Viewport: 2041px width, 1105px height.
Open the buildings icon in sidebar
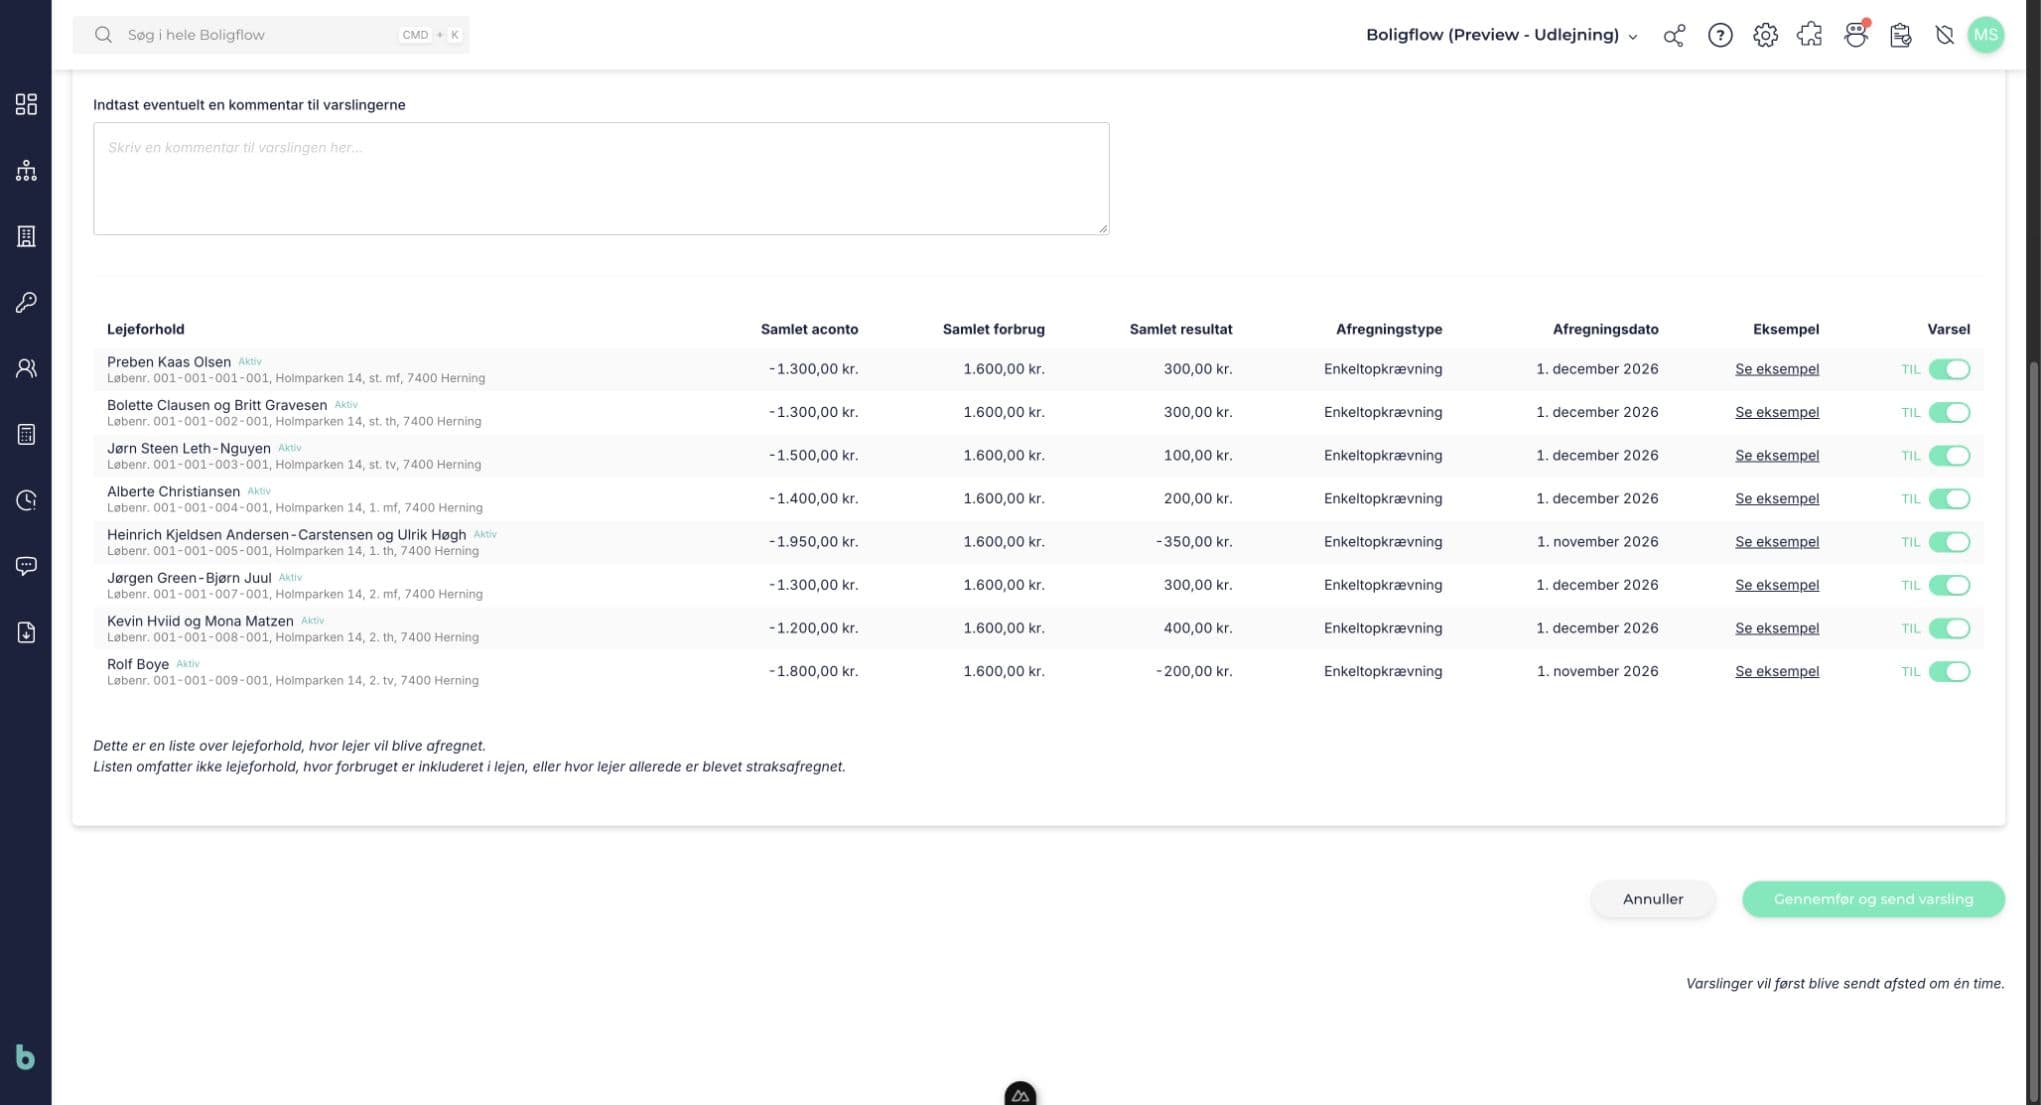(x=26, y=236)
